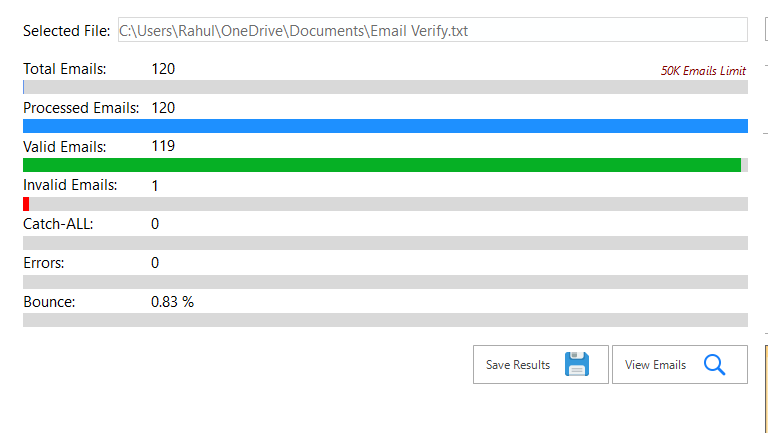Click the Catch-ALL label
This screenshot has width=768, height=433.
[58, 224]
